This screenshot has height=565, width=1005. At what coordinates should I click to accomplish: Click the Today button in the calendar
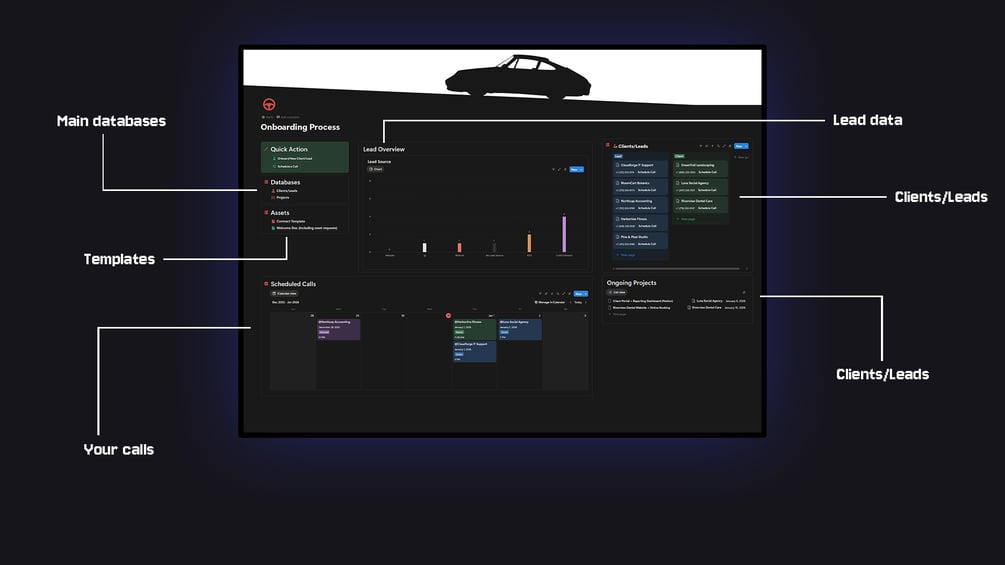tap(578, 302)
